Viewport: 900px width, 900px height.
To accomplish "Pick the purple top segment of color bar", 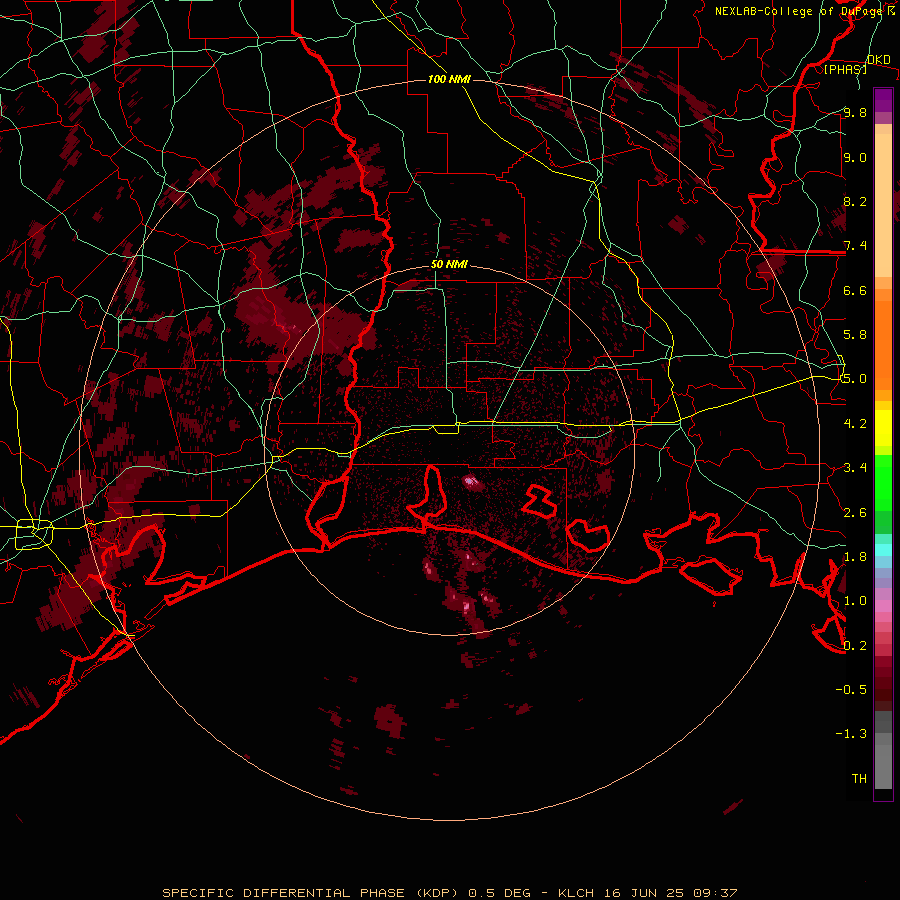I will 883,100.
